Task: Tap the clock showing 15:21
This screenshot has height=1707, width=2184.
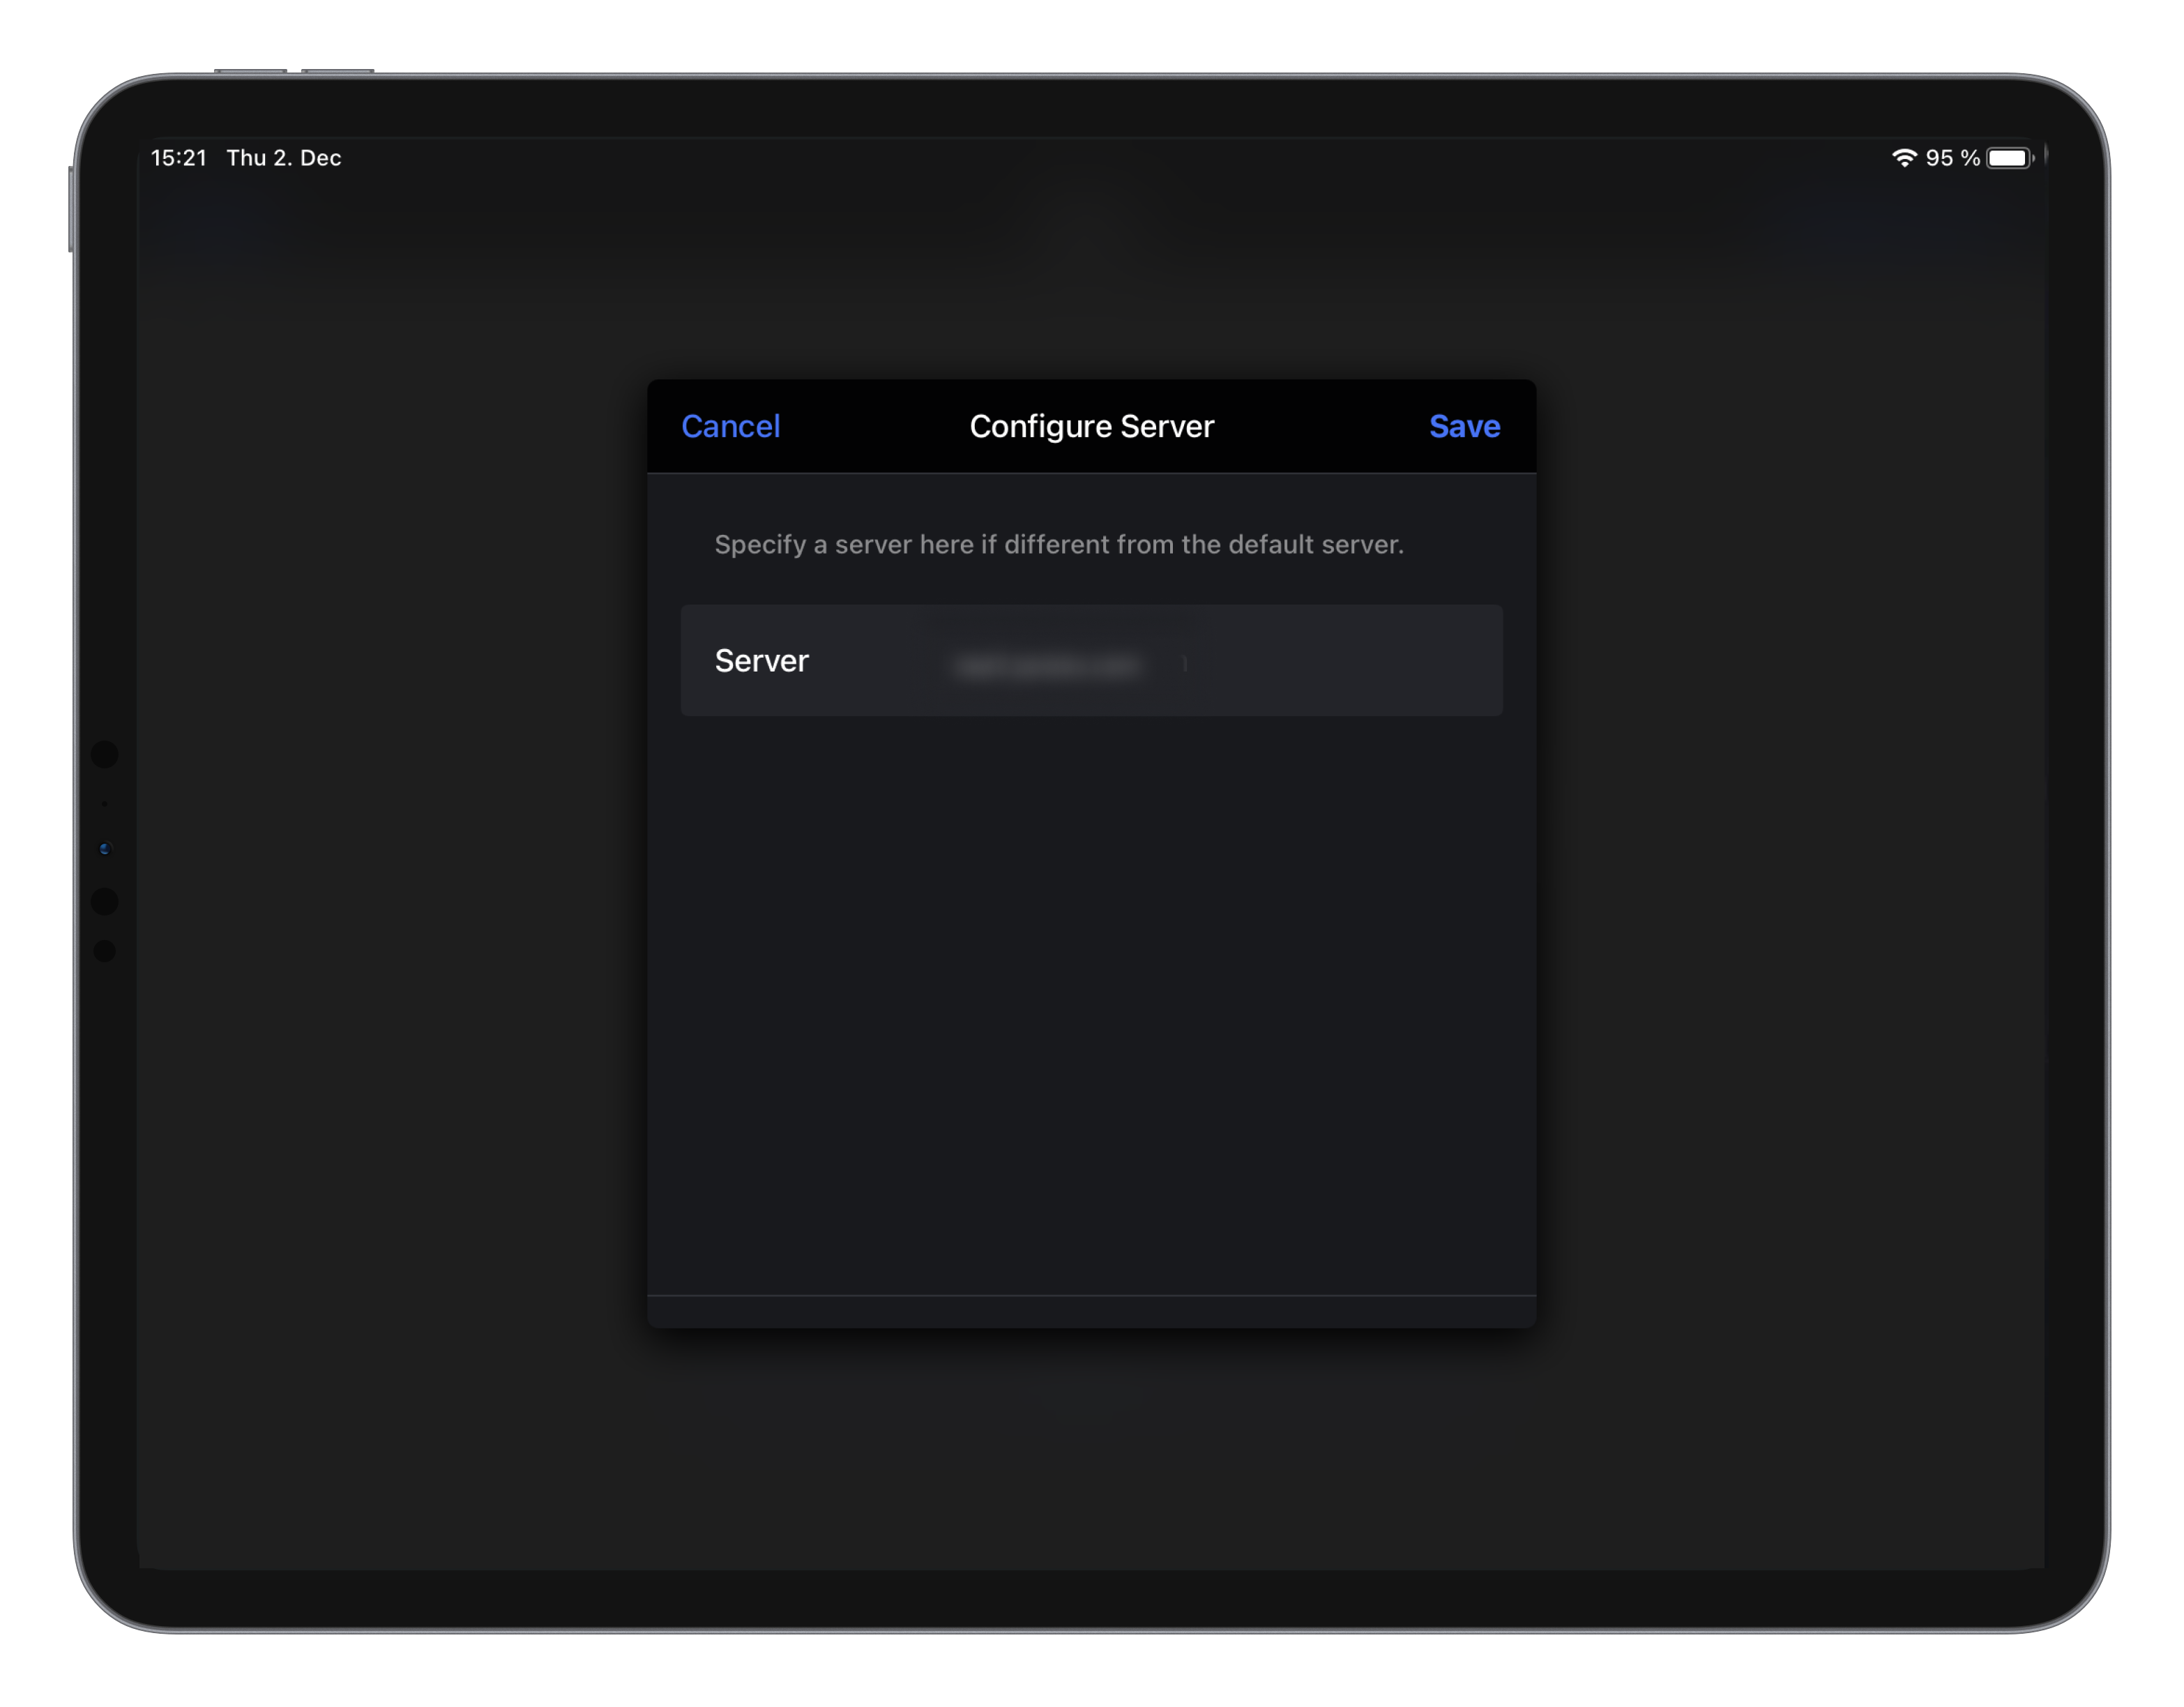Action: pos(180,157)
